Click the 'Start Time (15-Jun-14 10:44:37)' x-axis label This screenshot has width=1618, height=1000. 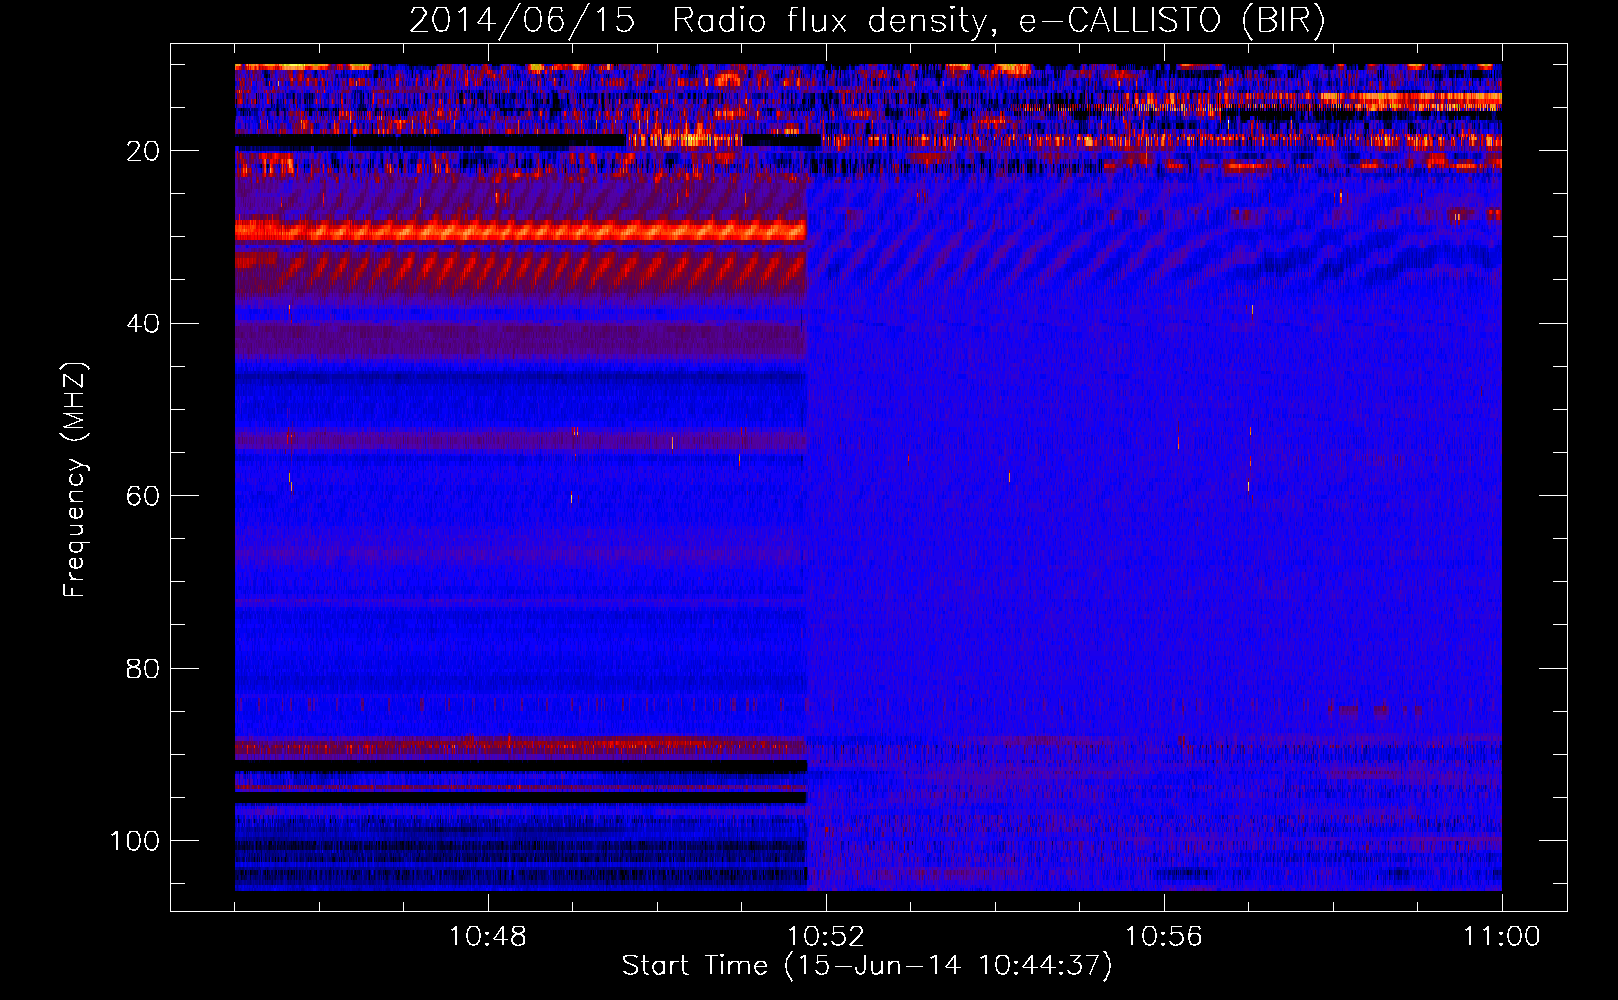(x=867, y=966)
